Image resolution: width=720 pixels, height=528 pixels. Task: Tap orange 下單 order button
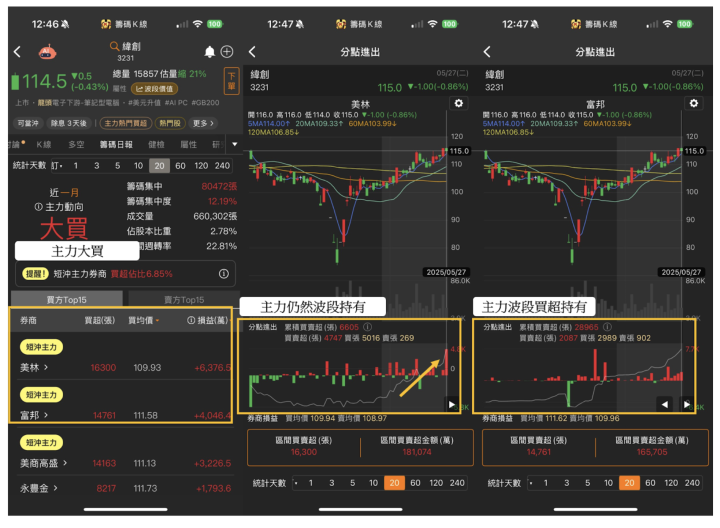pyautogui.click(x=231, y=81)
